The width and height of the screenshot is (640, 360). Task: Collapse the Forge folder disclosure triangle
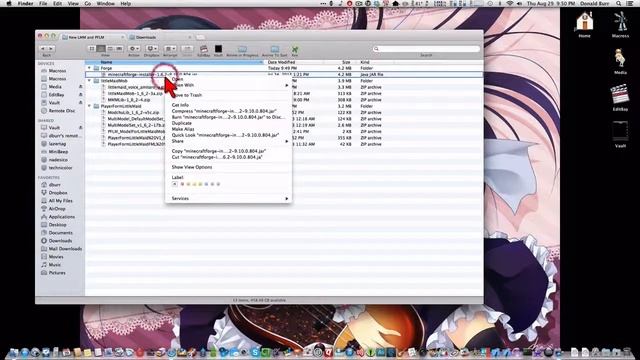pyautogui.click(x=89, y=68)
